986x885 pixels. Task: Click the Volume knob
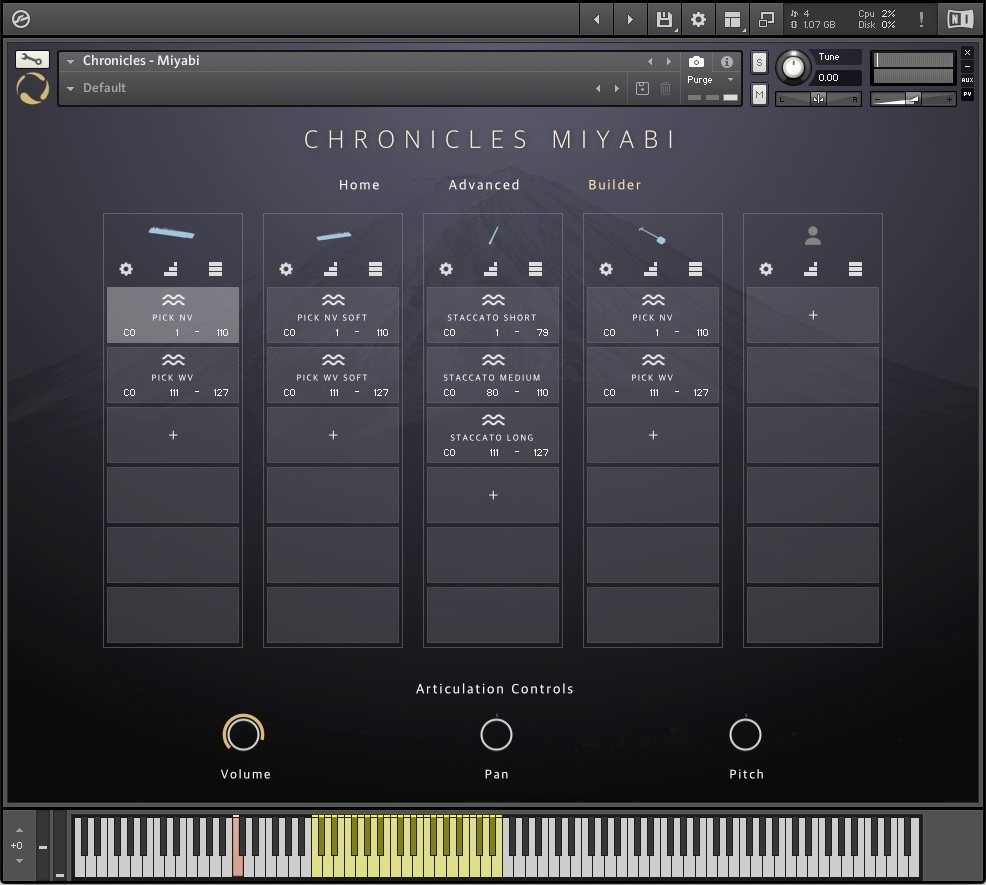[x=243, y=733]
